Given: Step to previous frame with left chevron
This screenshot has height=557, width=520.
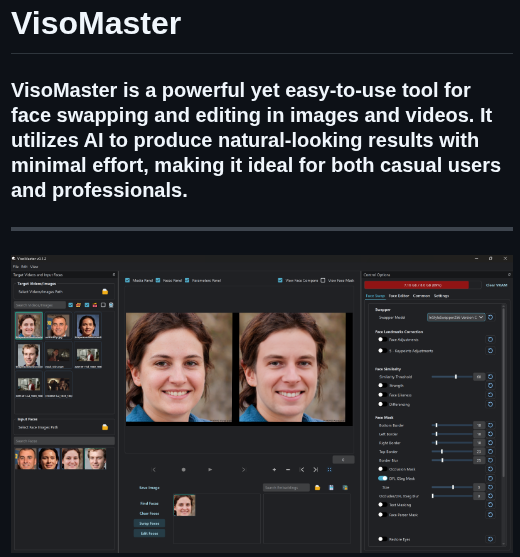Looking at the screenshot, I should point(154,470).
